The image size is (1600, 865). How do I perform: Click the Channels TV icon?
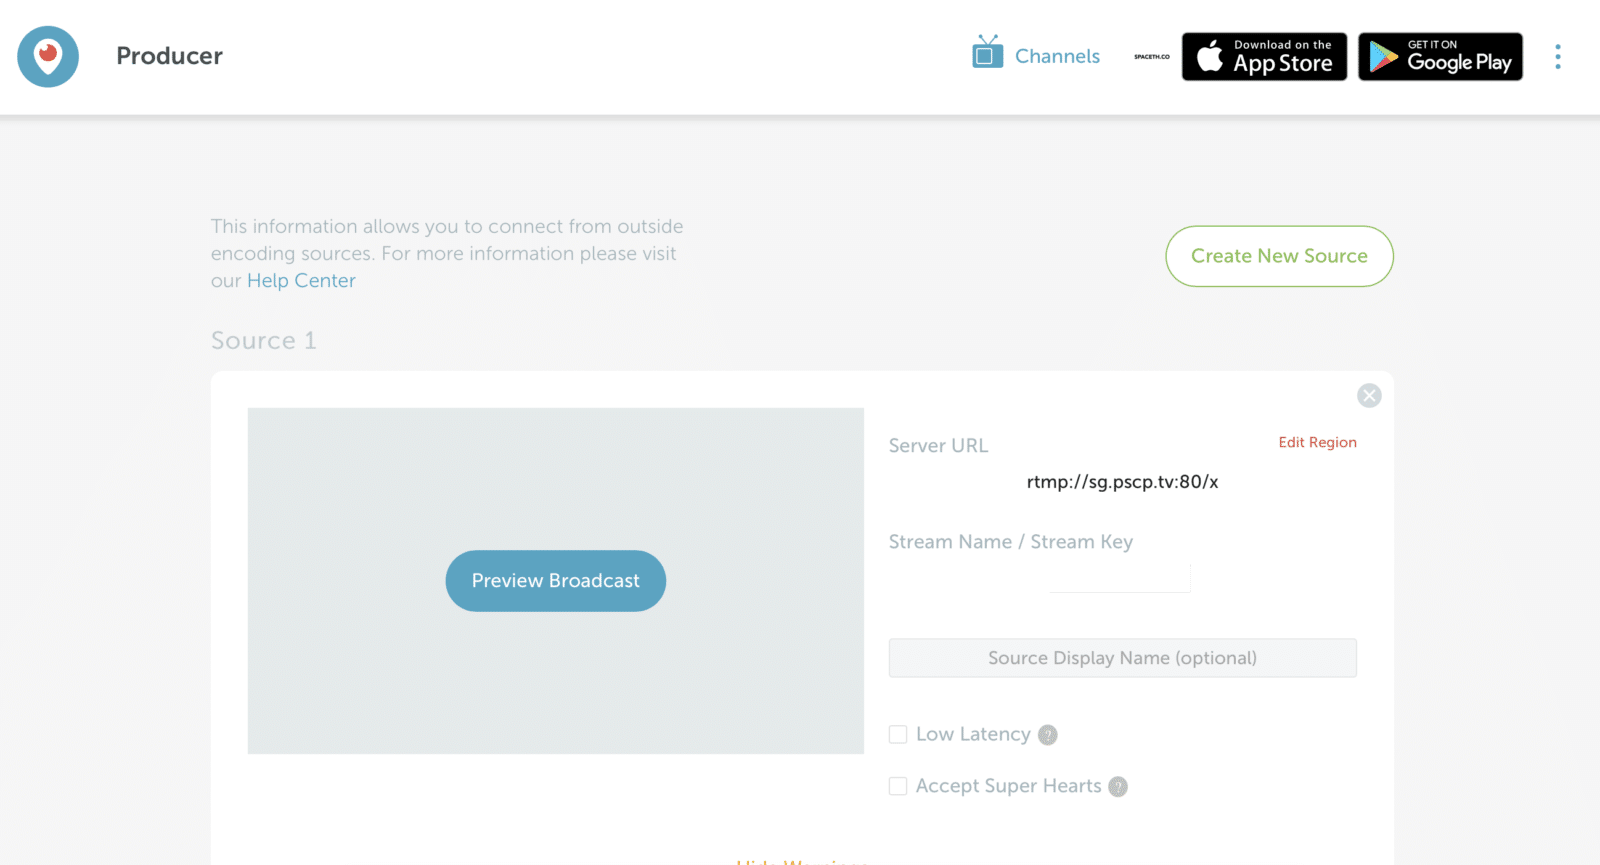click(x=987, y=53)
